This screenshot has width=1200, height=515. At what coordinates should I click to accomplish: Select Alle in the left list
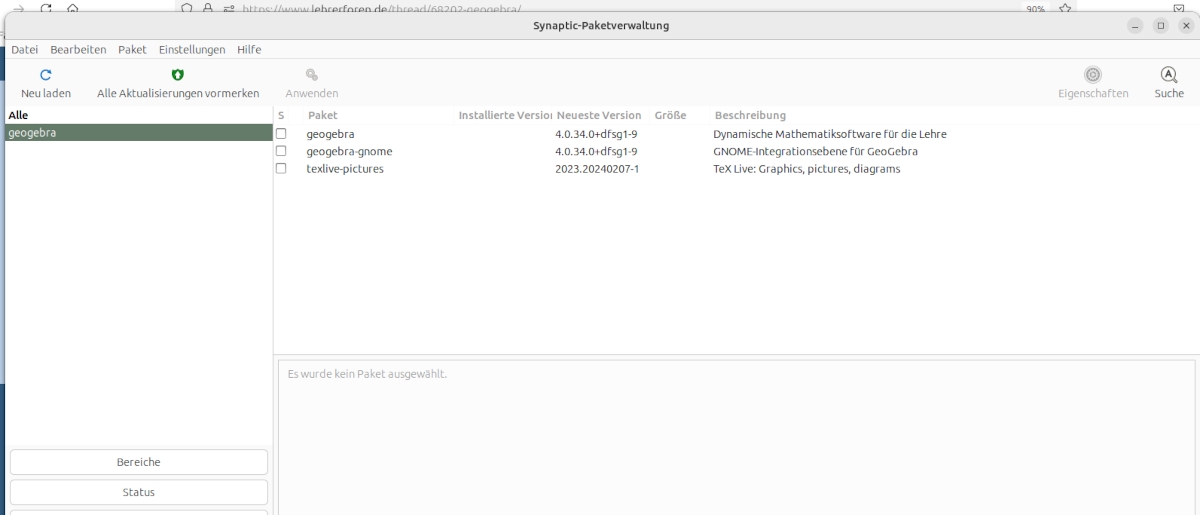18,115
